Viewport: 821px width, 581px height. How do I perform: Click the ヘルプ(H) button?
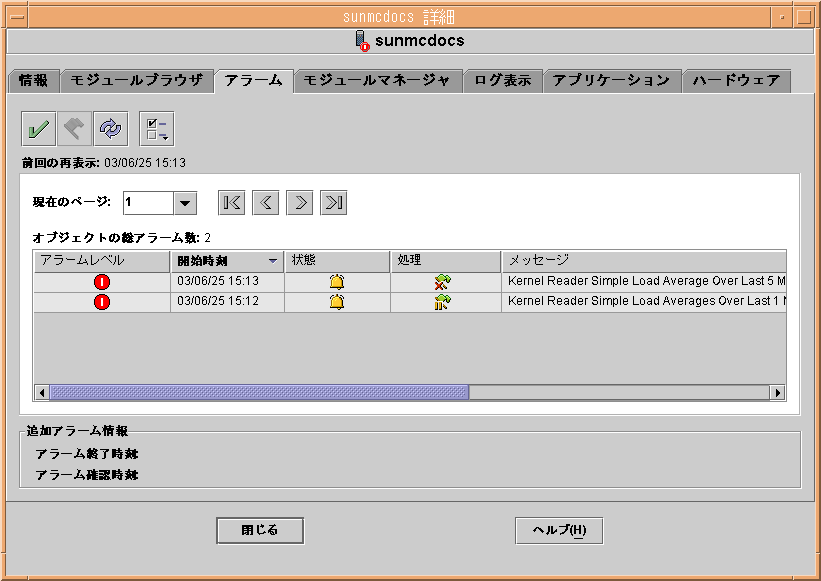(x=559, y=531)
